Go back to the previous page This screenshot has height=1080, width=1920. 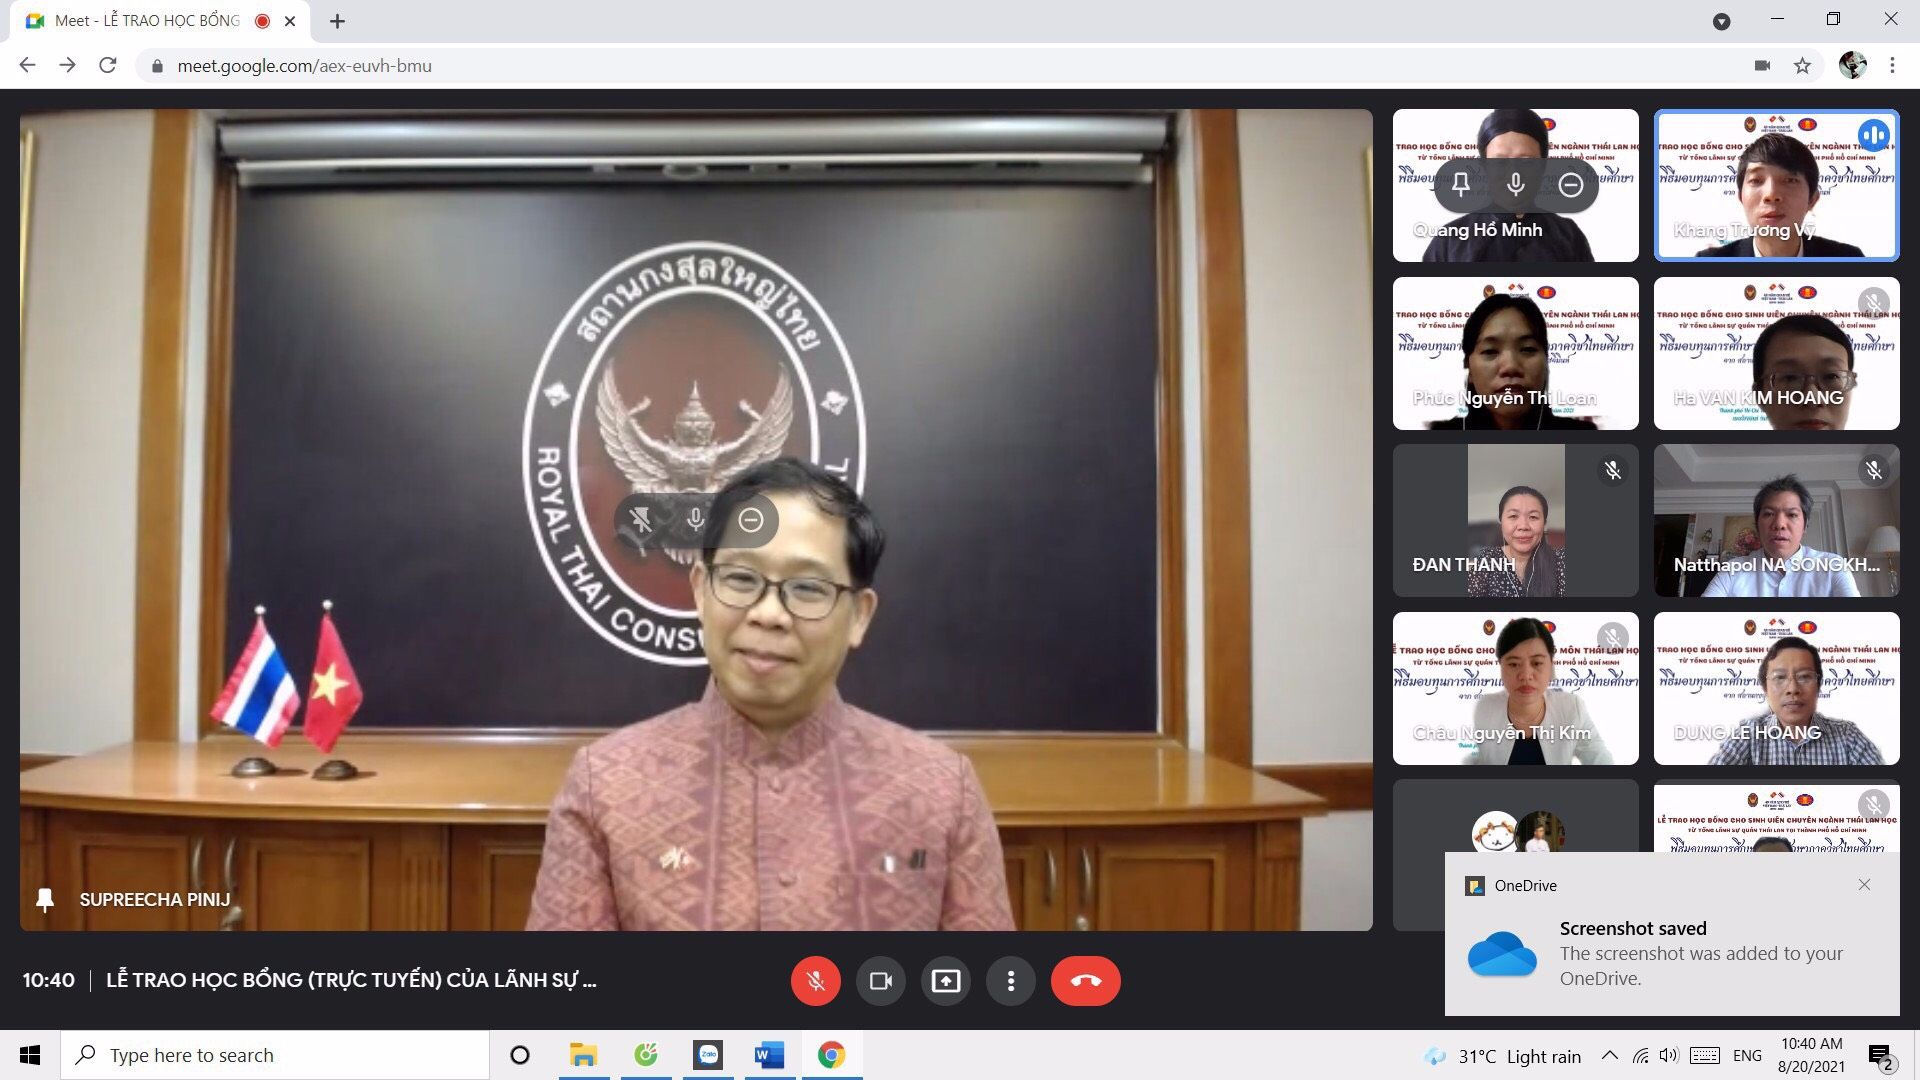27,66
